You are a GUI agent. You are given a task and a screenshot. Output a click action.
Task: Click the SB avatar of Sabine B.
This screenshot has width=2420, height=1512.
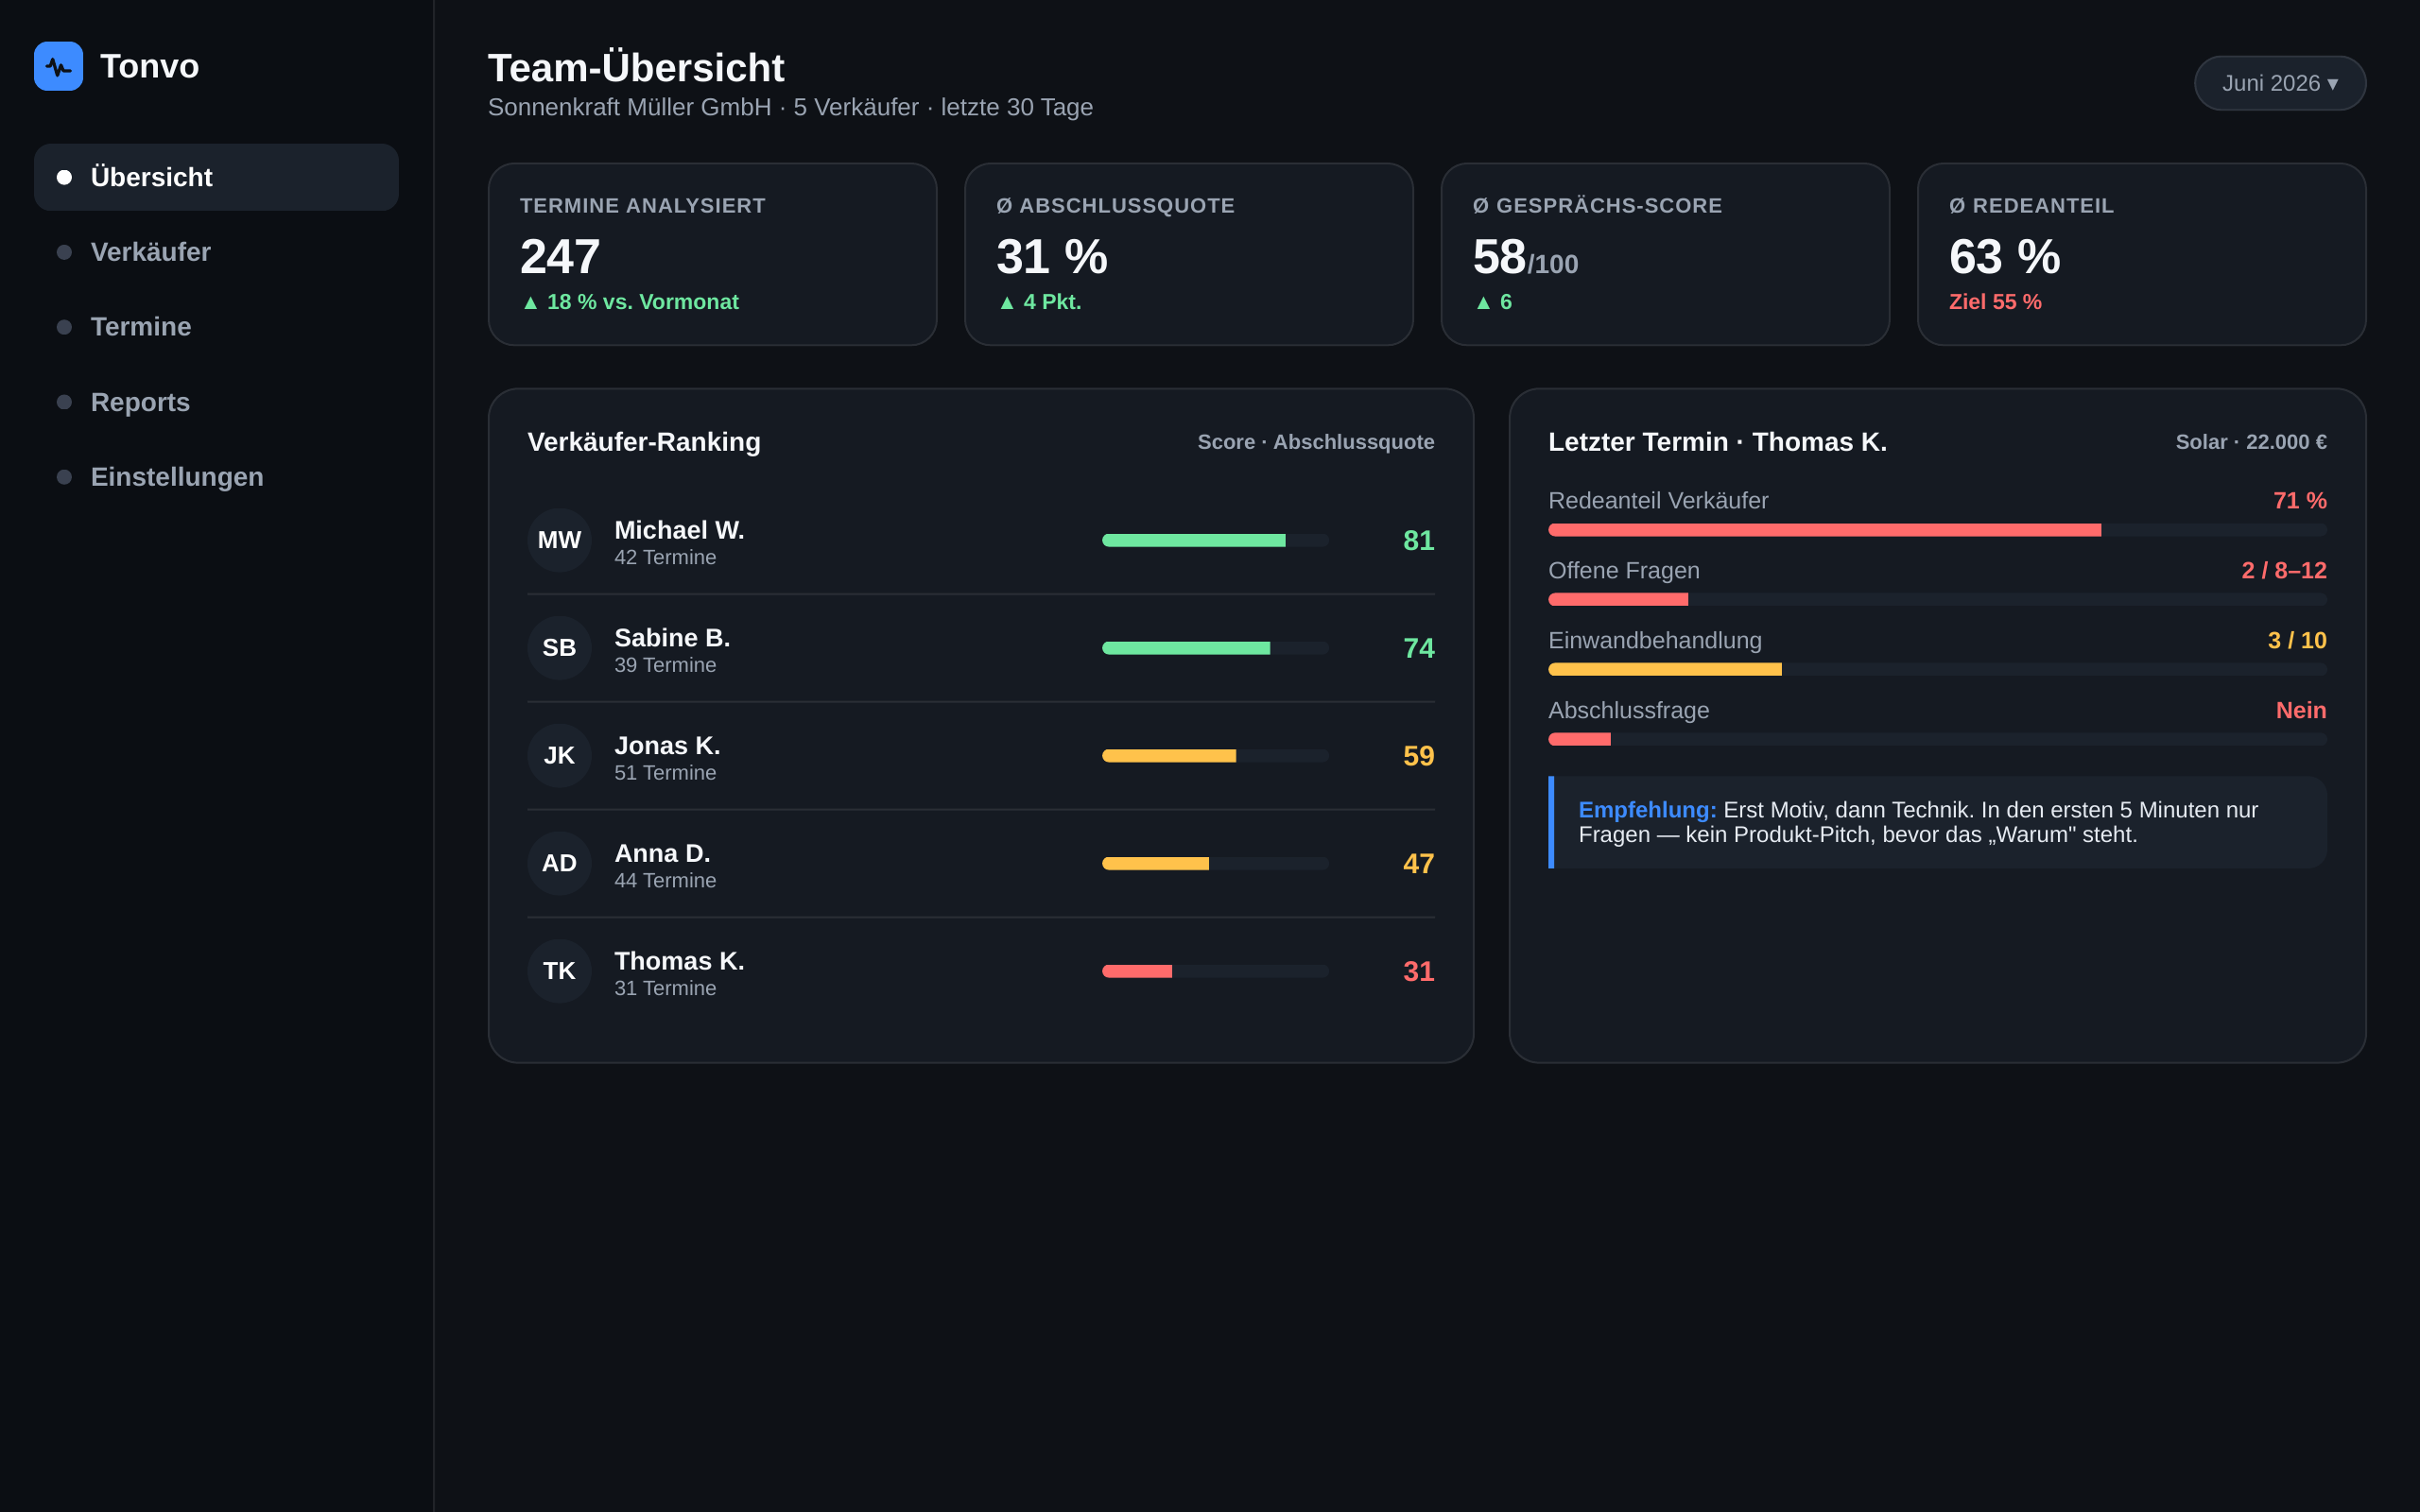click(559, 648)
